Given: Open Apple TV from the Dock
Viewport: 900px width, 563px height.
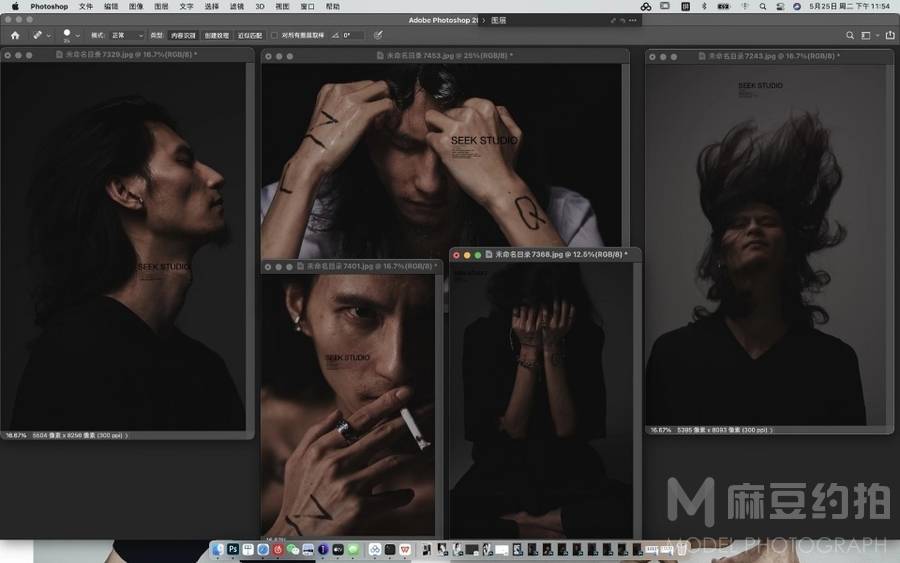Looking at the screenshot, I should (338, 550).
